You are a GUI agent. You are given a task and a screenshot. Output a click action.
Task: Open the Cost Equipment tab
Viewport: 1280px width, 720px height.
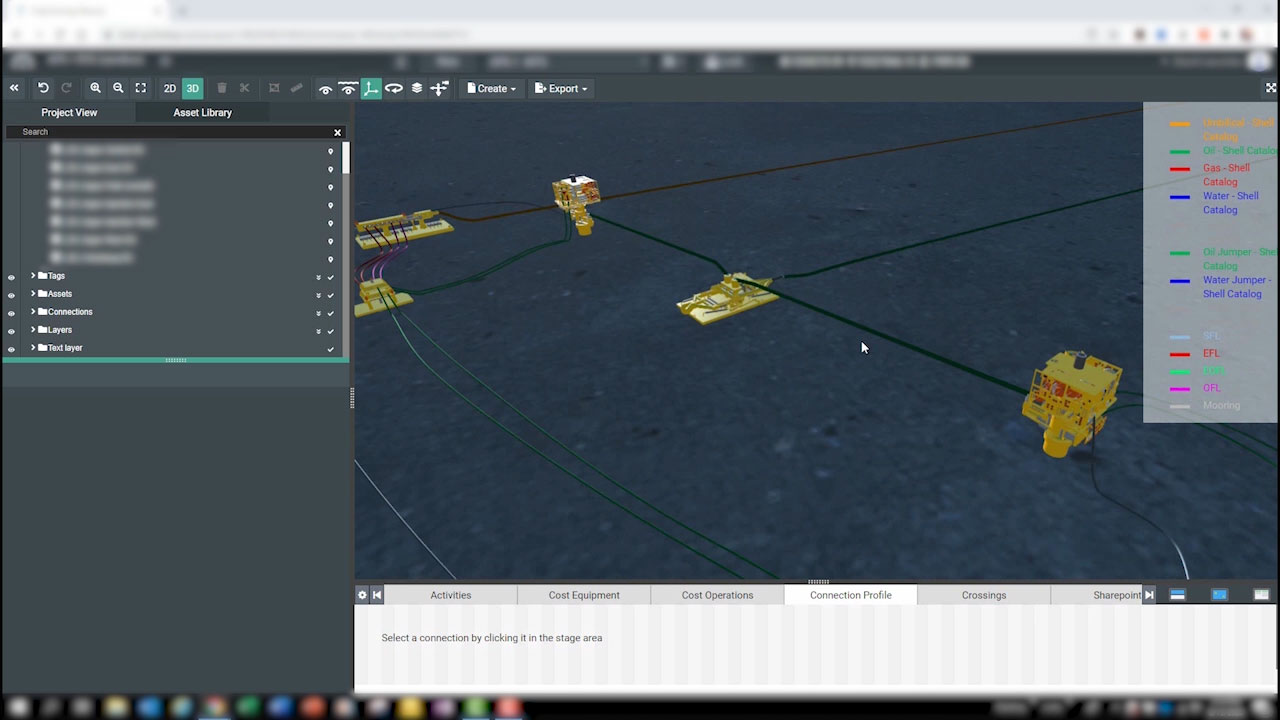pyautogui.click(x=584, y=595)
